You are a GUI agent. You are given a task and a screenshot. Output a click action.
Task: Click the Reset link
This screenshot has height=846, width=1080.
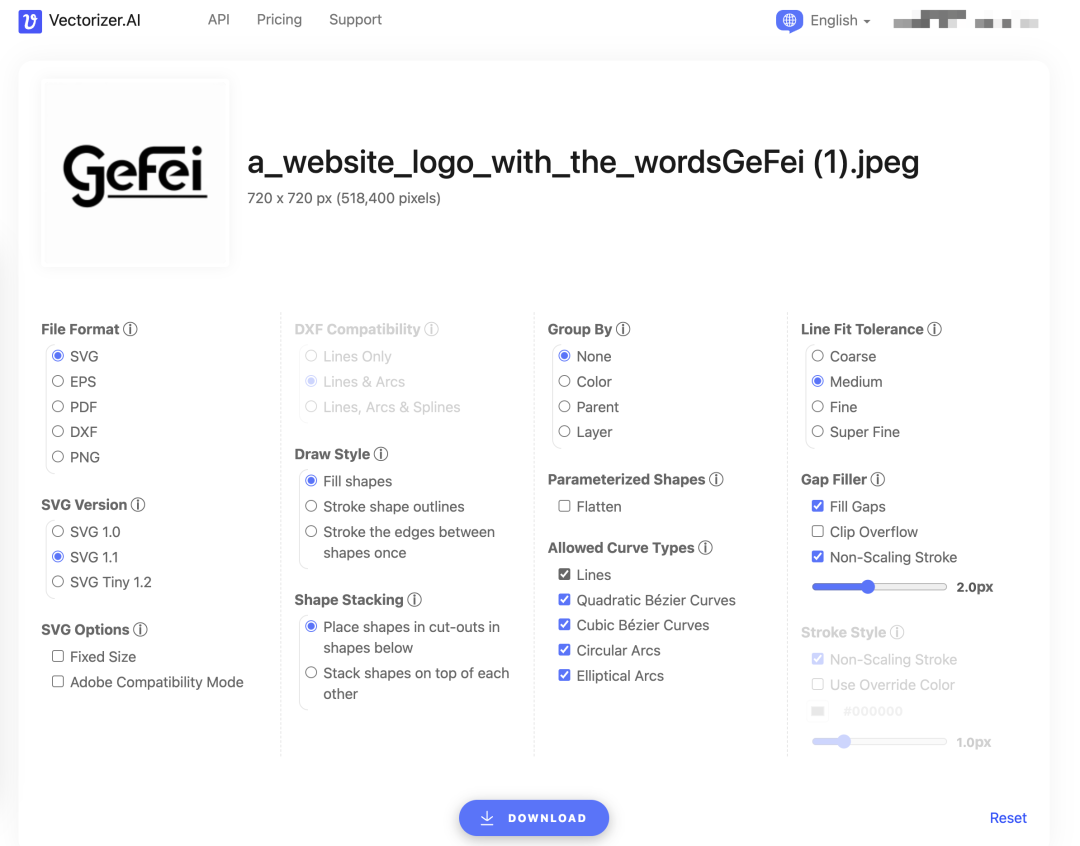1008,818
